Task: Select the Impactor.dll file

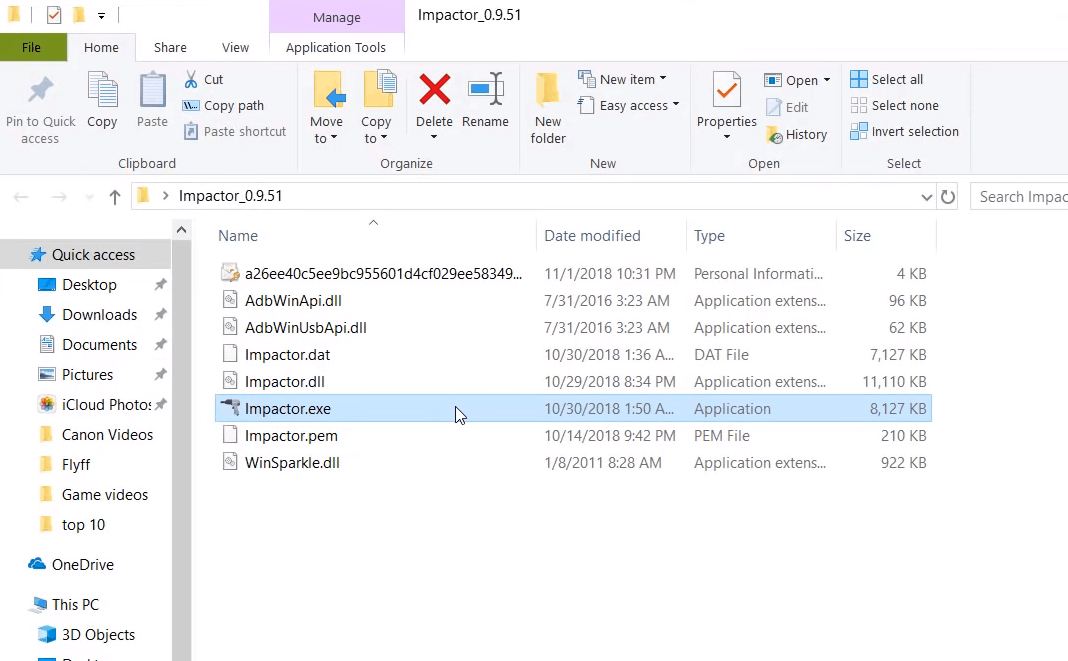Action: pos(285,381)
